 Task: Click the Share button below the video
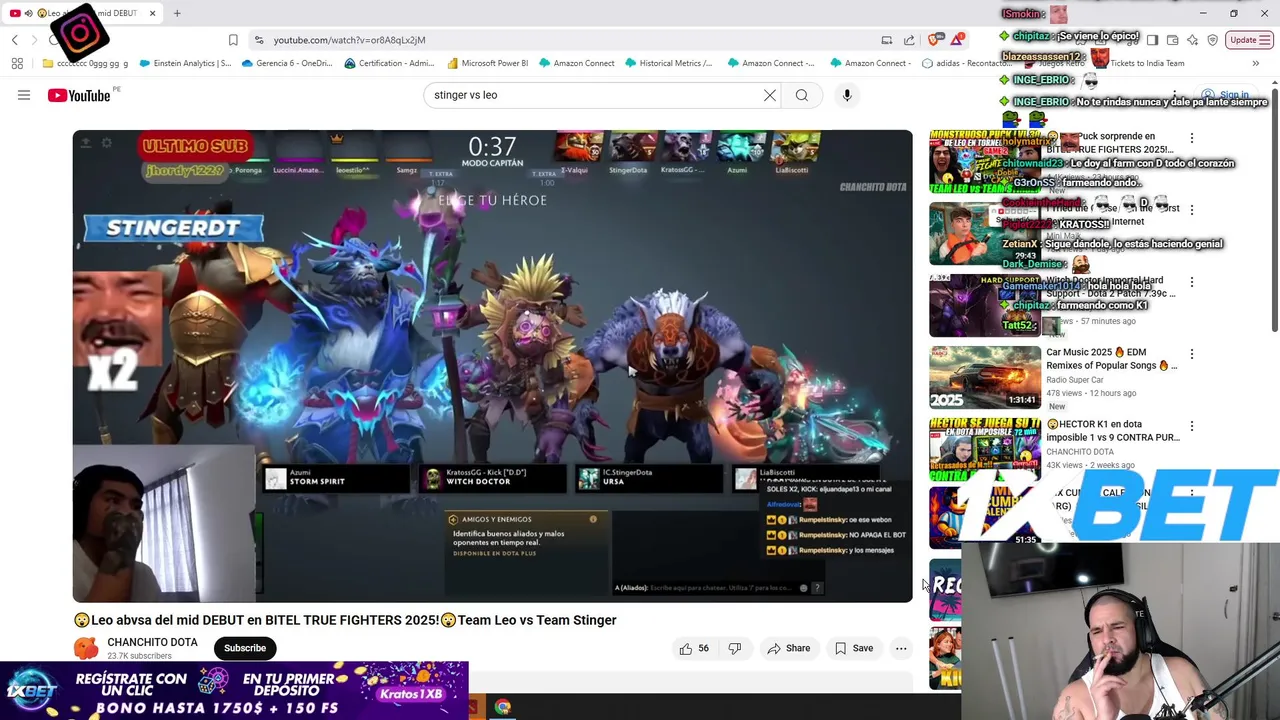[x=788, y=648]
